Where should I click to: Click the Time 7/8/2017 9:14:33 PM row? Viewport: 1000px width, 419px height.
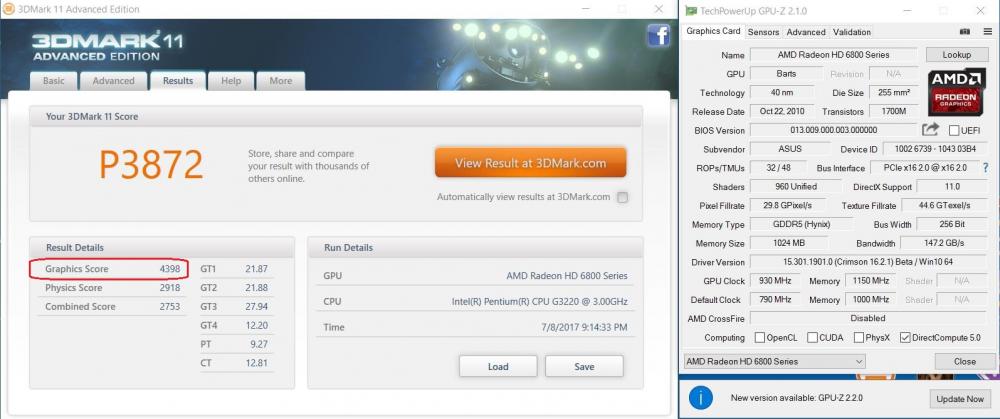point(475,327)
